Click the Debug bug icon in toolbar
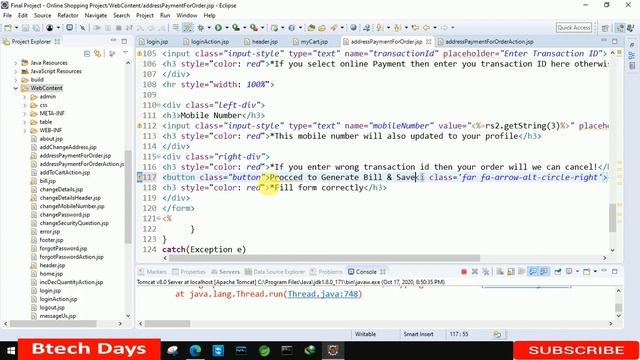 click(x=200, y=28)
